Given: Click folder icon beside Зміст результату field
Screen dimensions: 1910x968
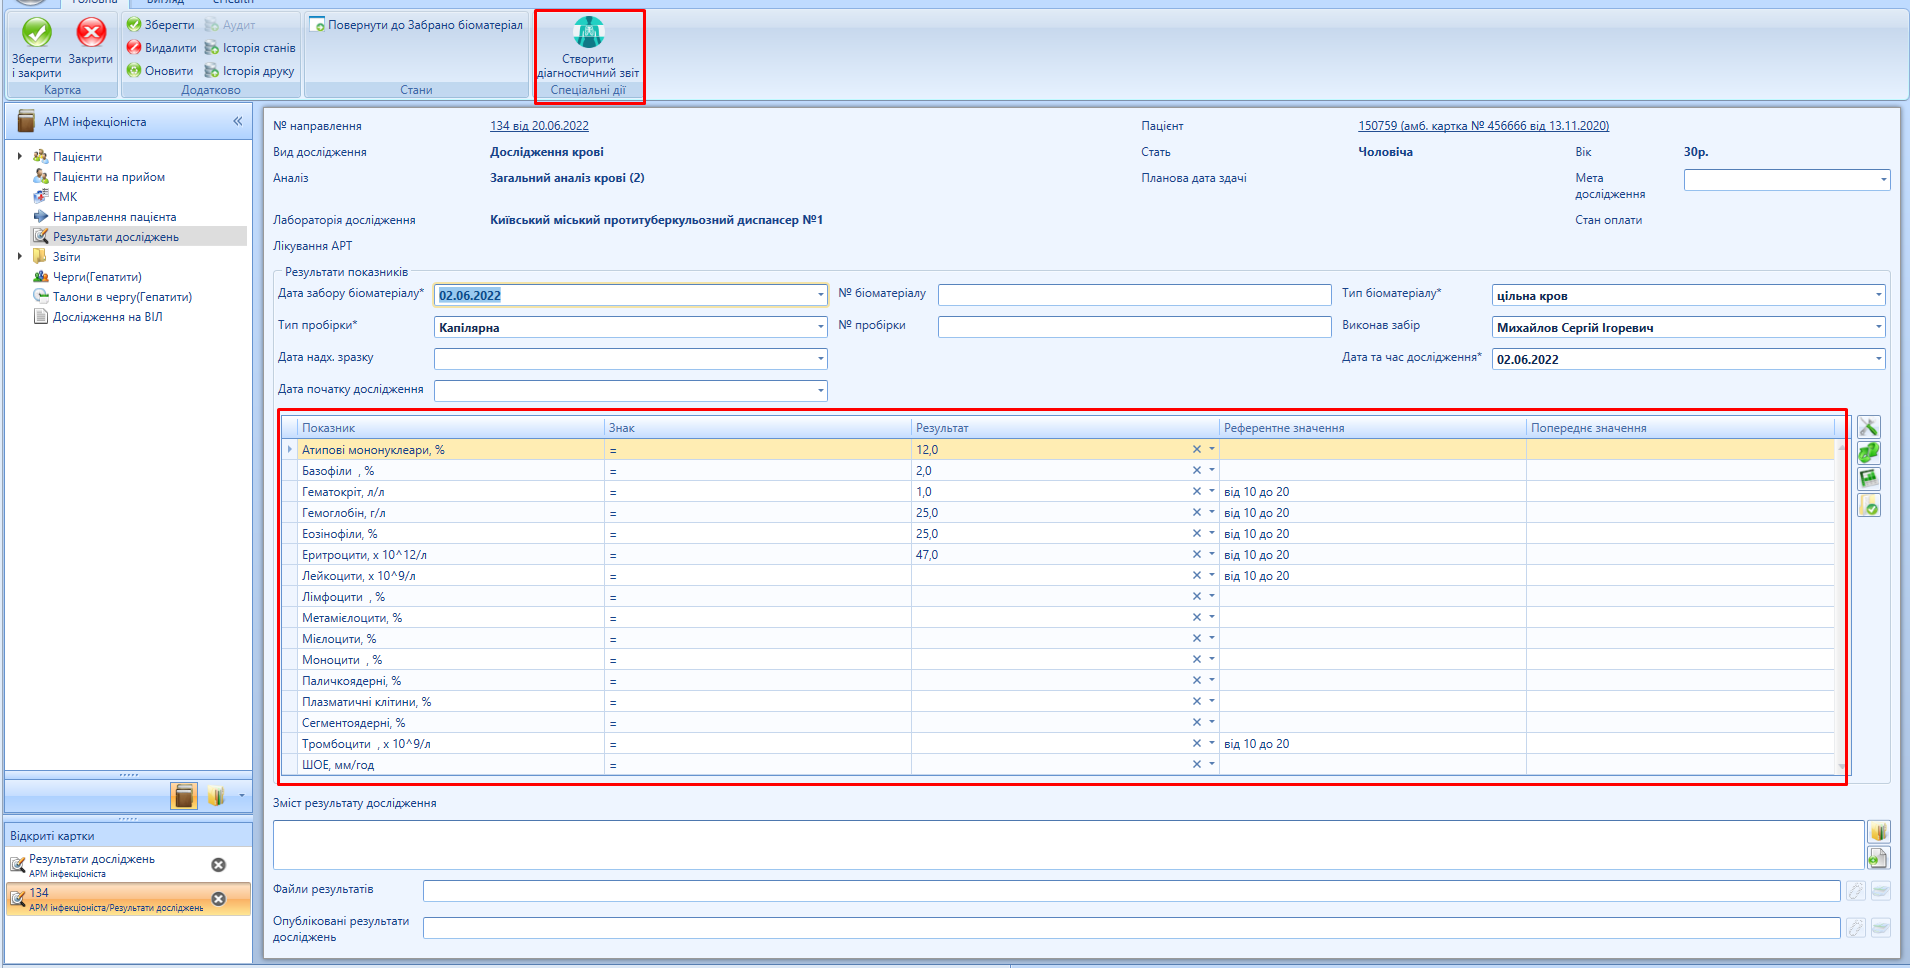Looking at the screenshot, I should [x=1878, y=832].
